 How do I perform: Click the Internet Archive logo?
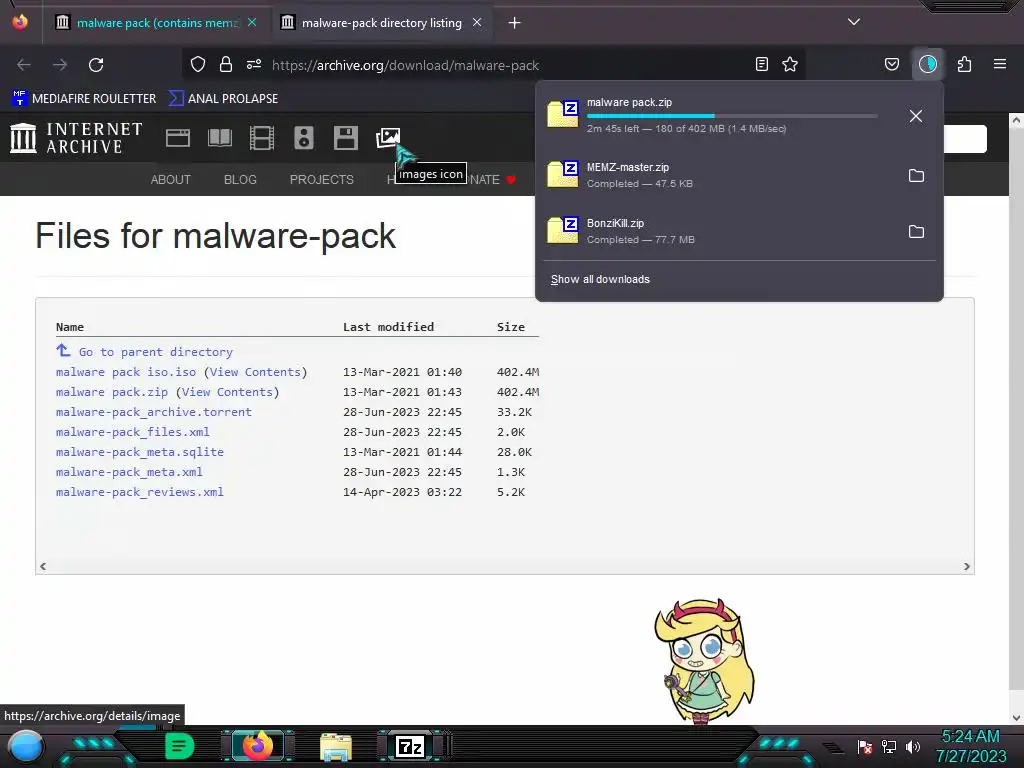point(76,138)
